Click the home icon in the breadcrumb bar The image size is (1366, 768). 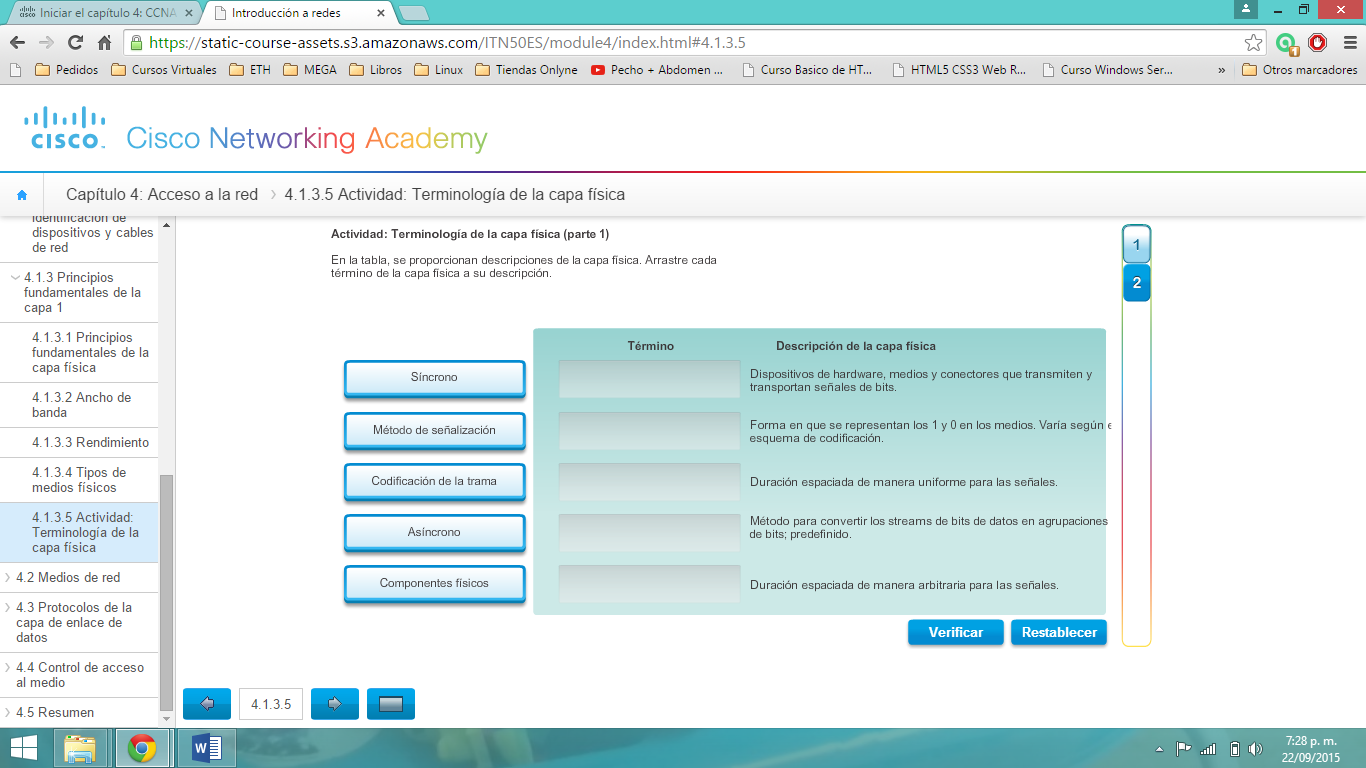coord(22,195)
